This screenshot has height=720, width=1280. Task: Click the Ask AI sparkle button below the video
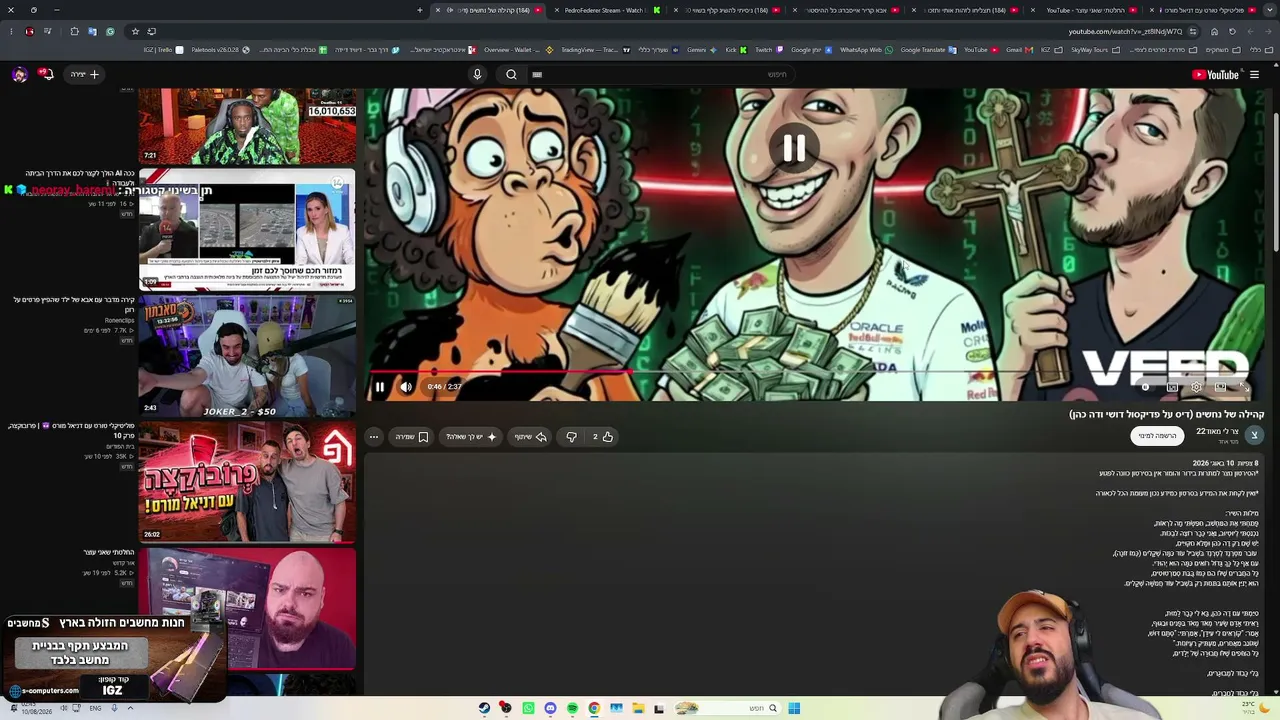pos(471,437)
